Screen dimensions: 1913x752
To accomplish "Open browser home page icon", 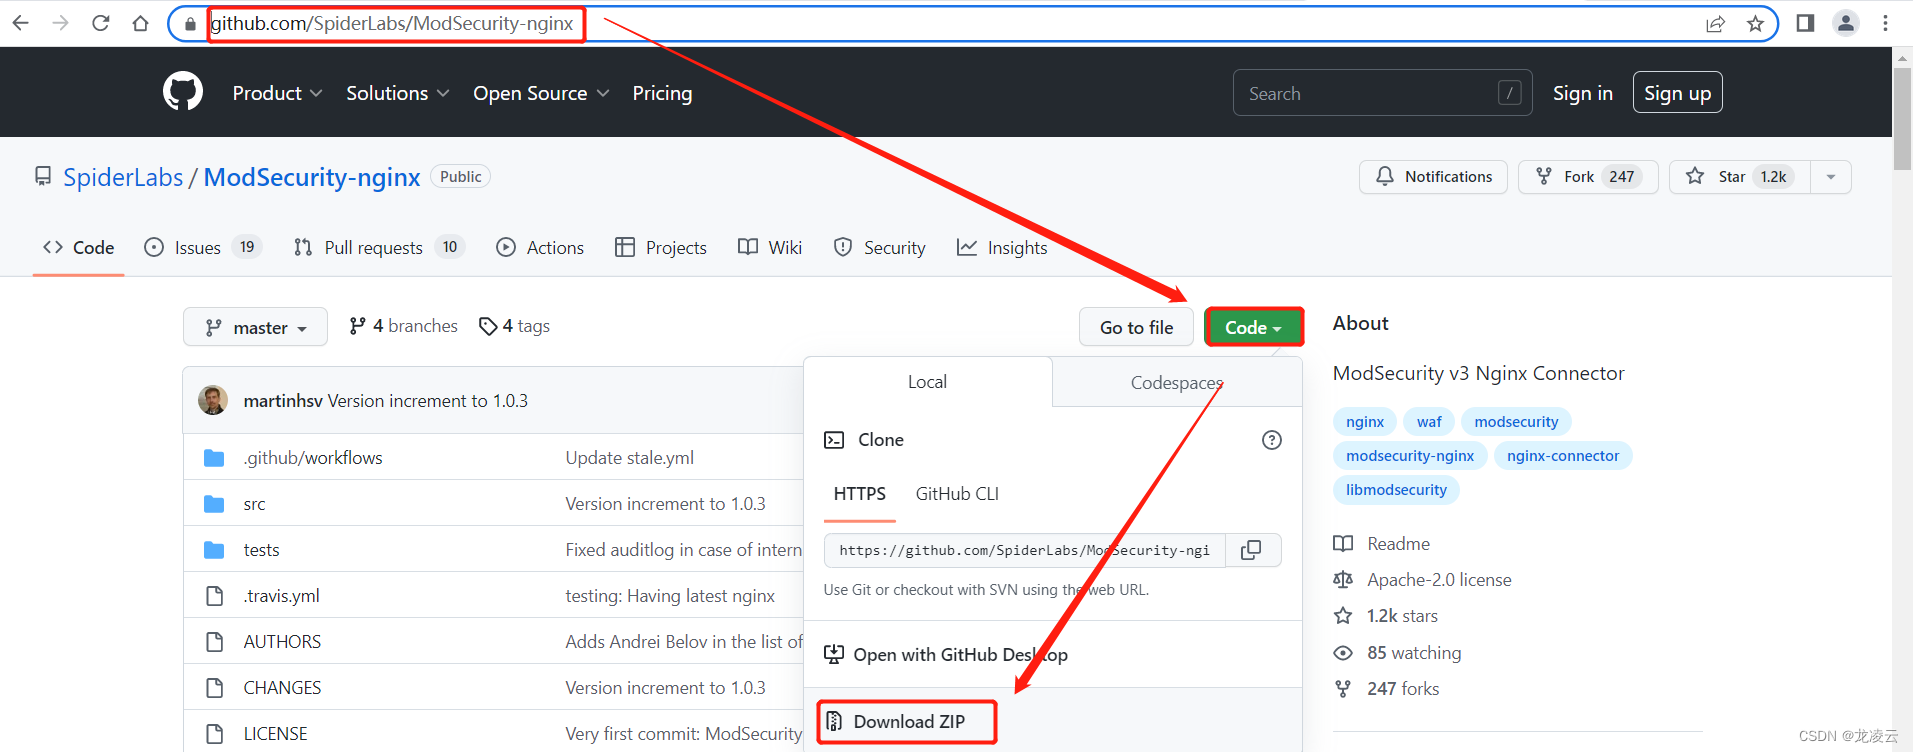I will click(140, 23).
